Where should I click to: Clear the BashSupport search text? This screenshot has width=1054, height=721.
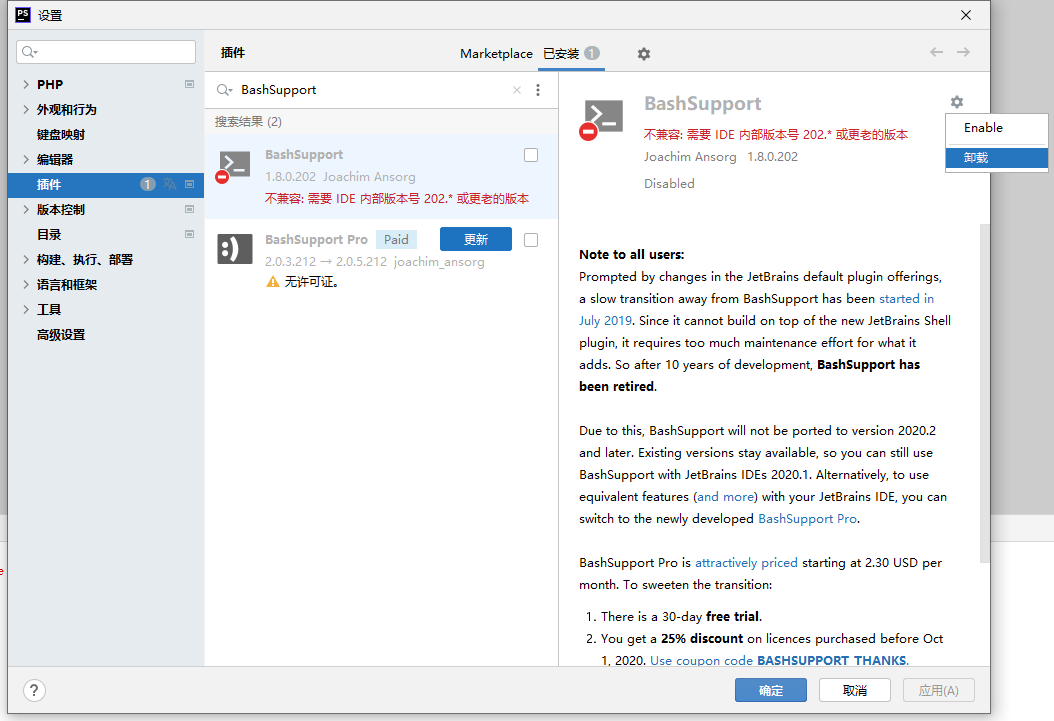517,90
